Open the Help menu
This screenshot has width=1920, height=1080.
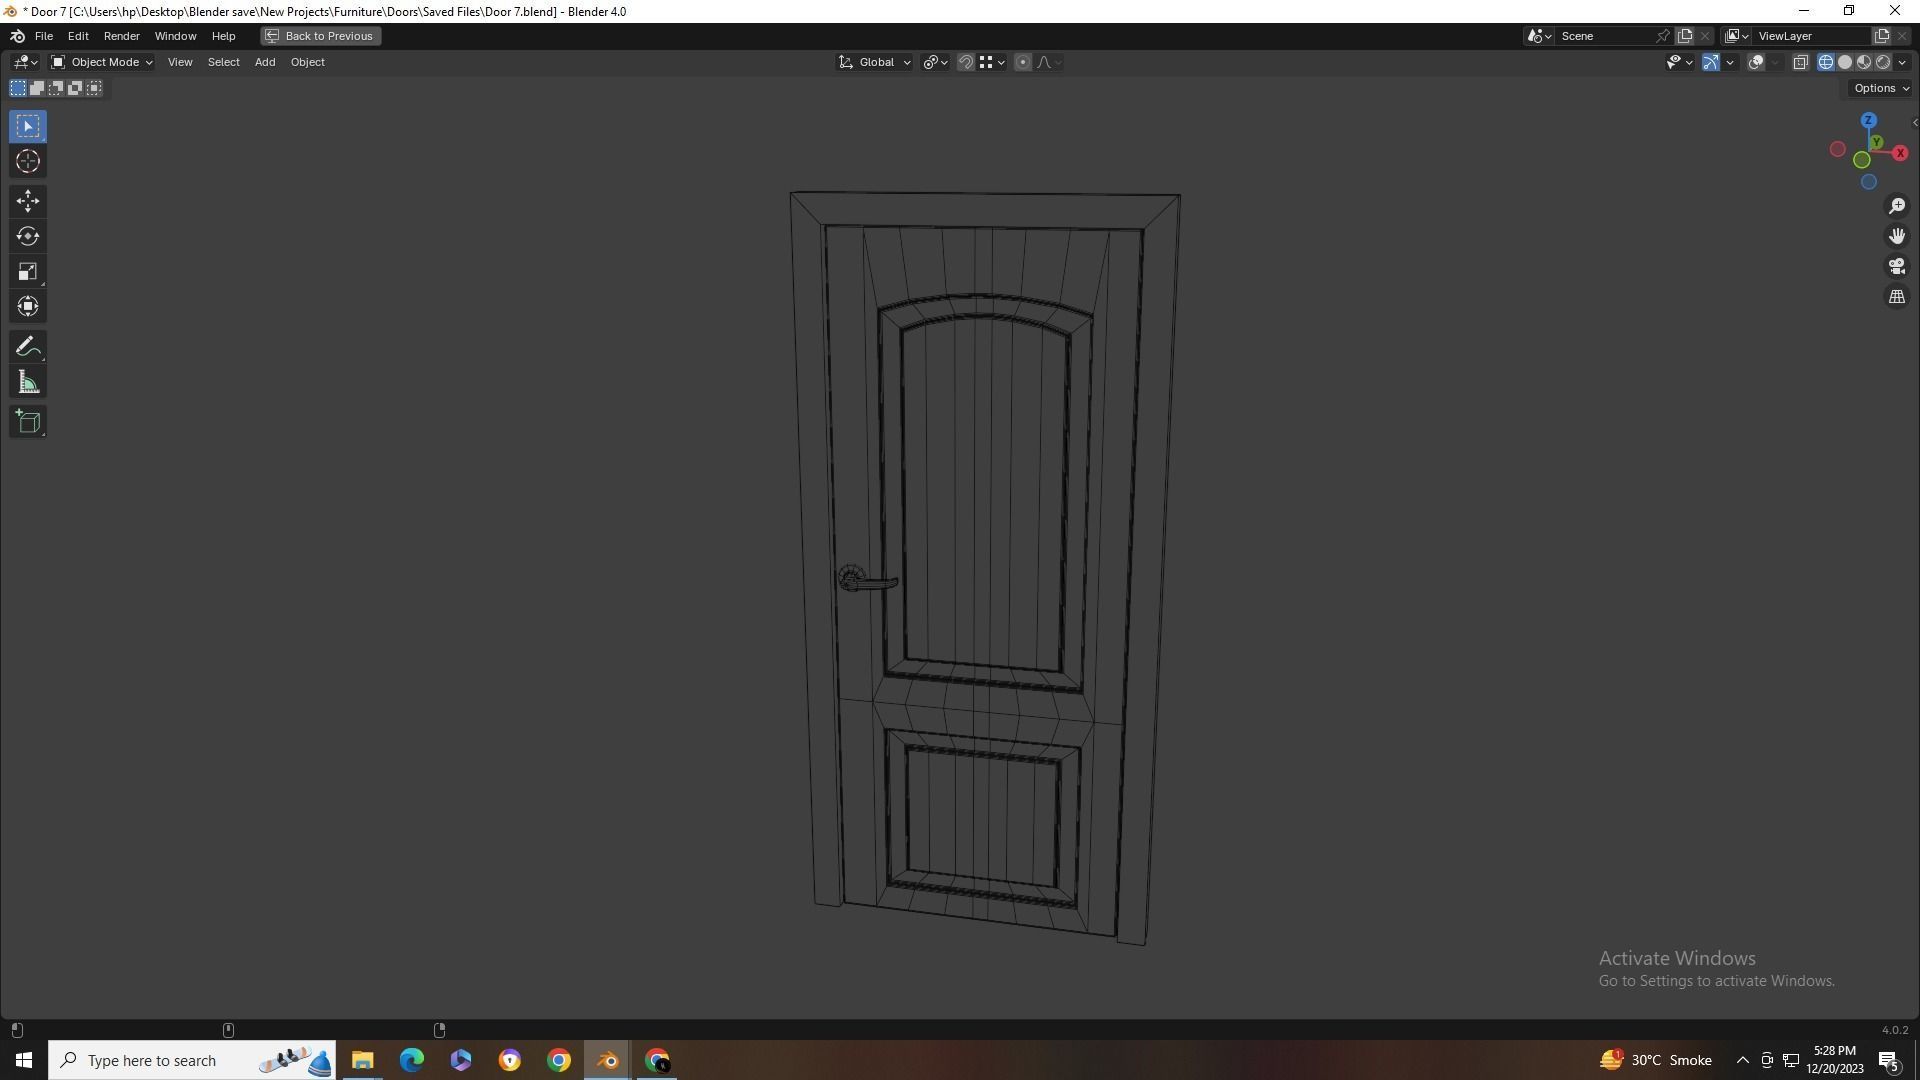pyautogui.click(x=223, y=36)
